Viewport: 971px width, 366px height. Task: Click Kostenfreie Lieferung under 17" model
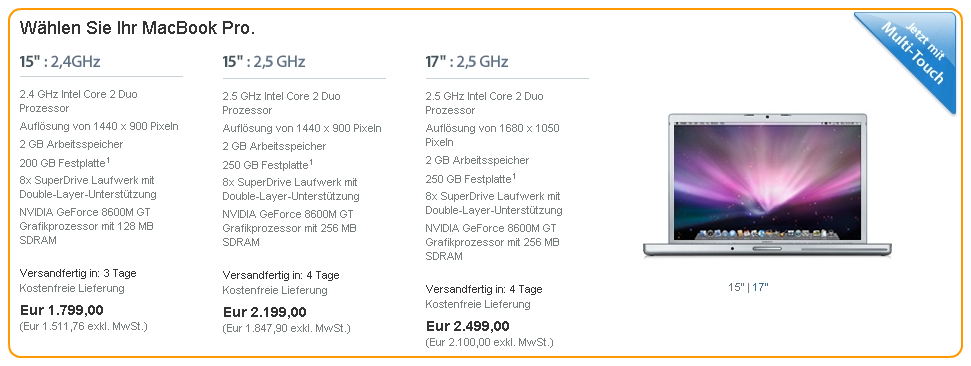coord(478,305)
